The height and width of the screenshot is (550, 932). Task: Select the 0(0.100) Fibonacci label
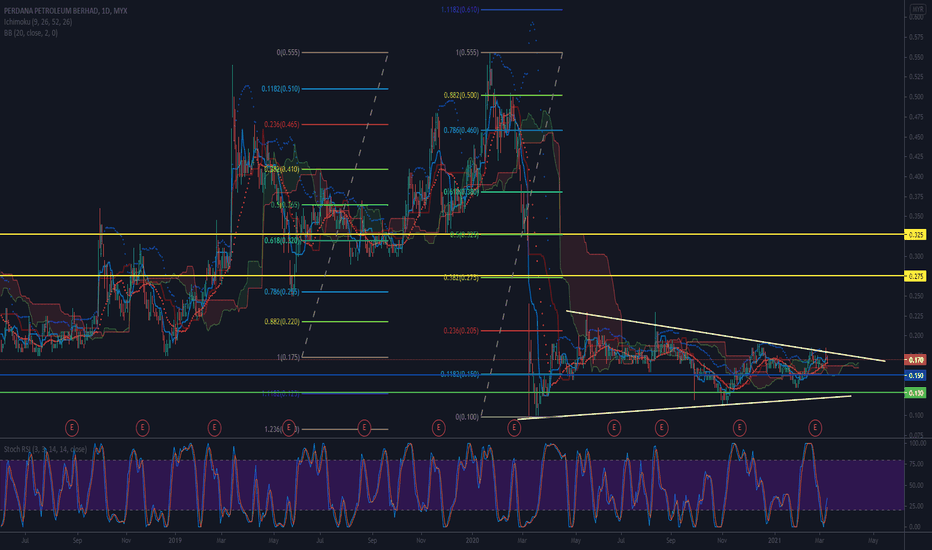pyautogui.click(x=467, y=417)
